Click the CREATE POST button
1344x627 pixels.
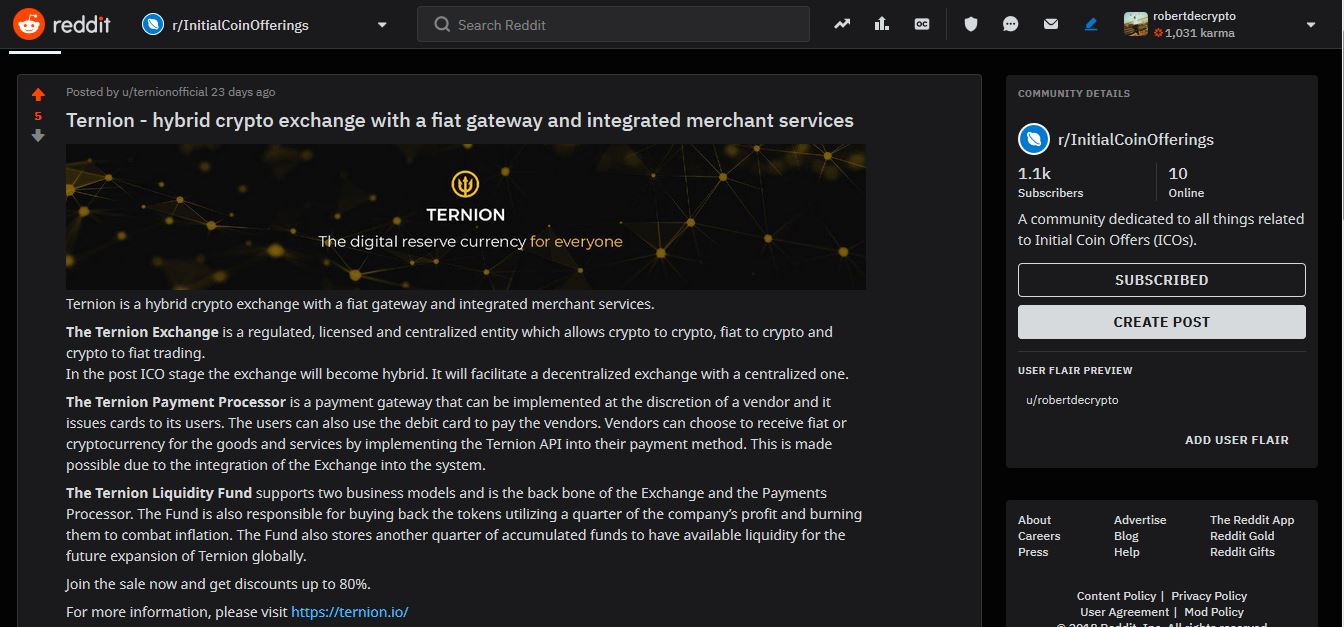[1161, 322]
